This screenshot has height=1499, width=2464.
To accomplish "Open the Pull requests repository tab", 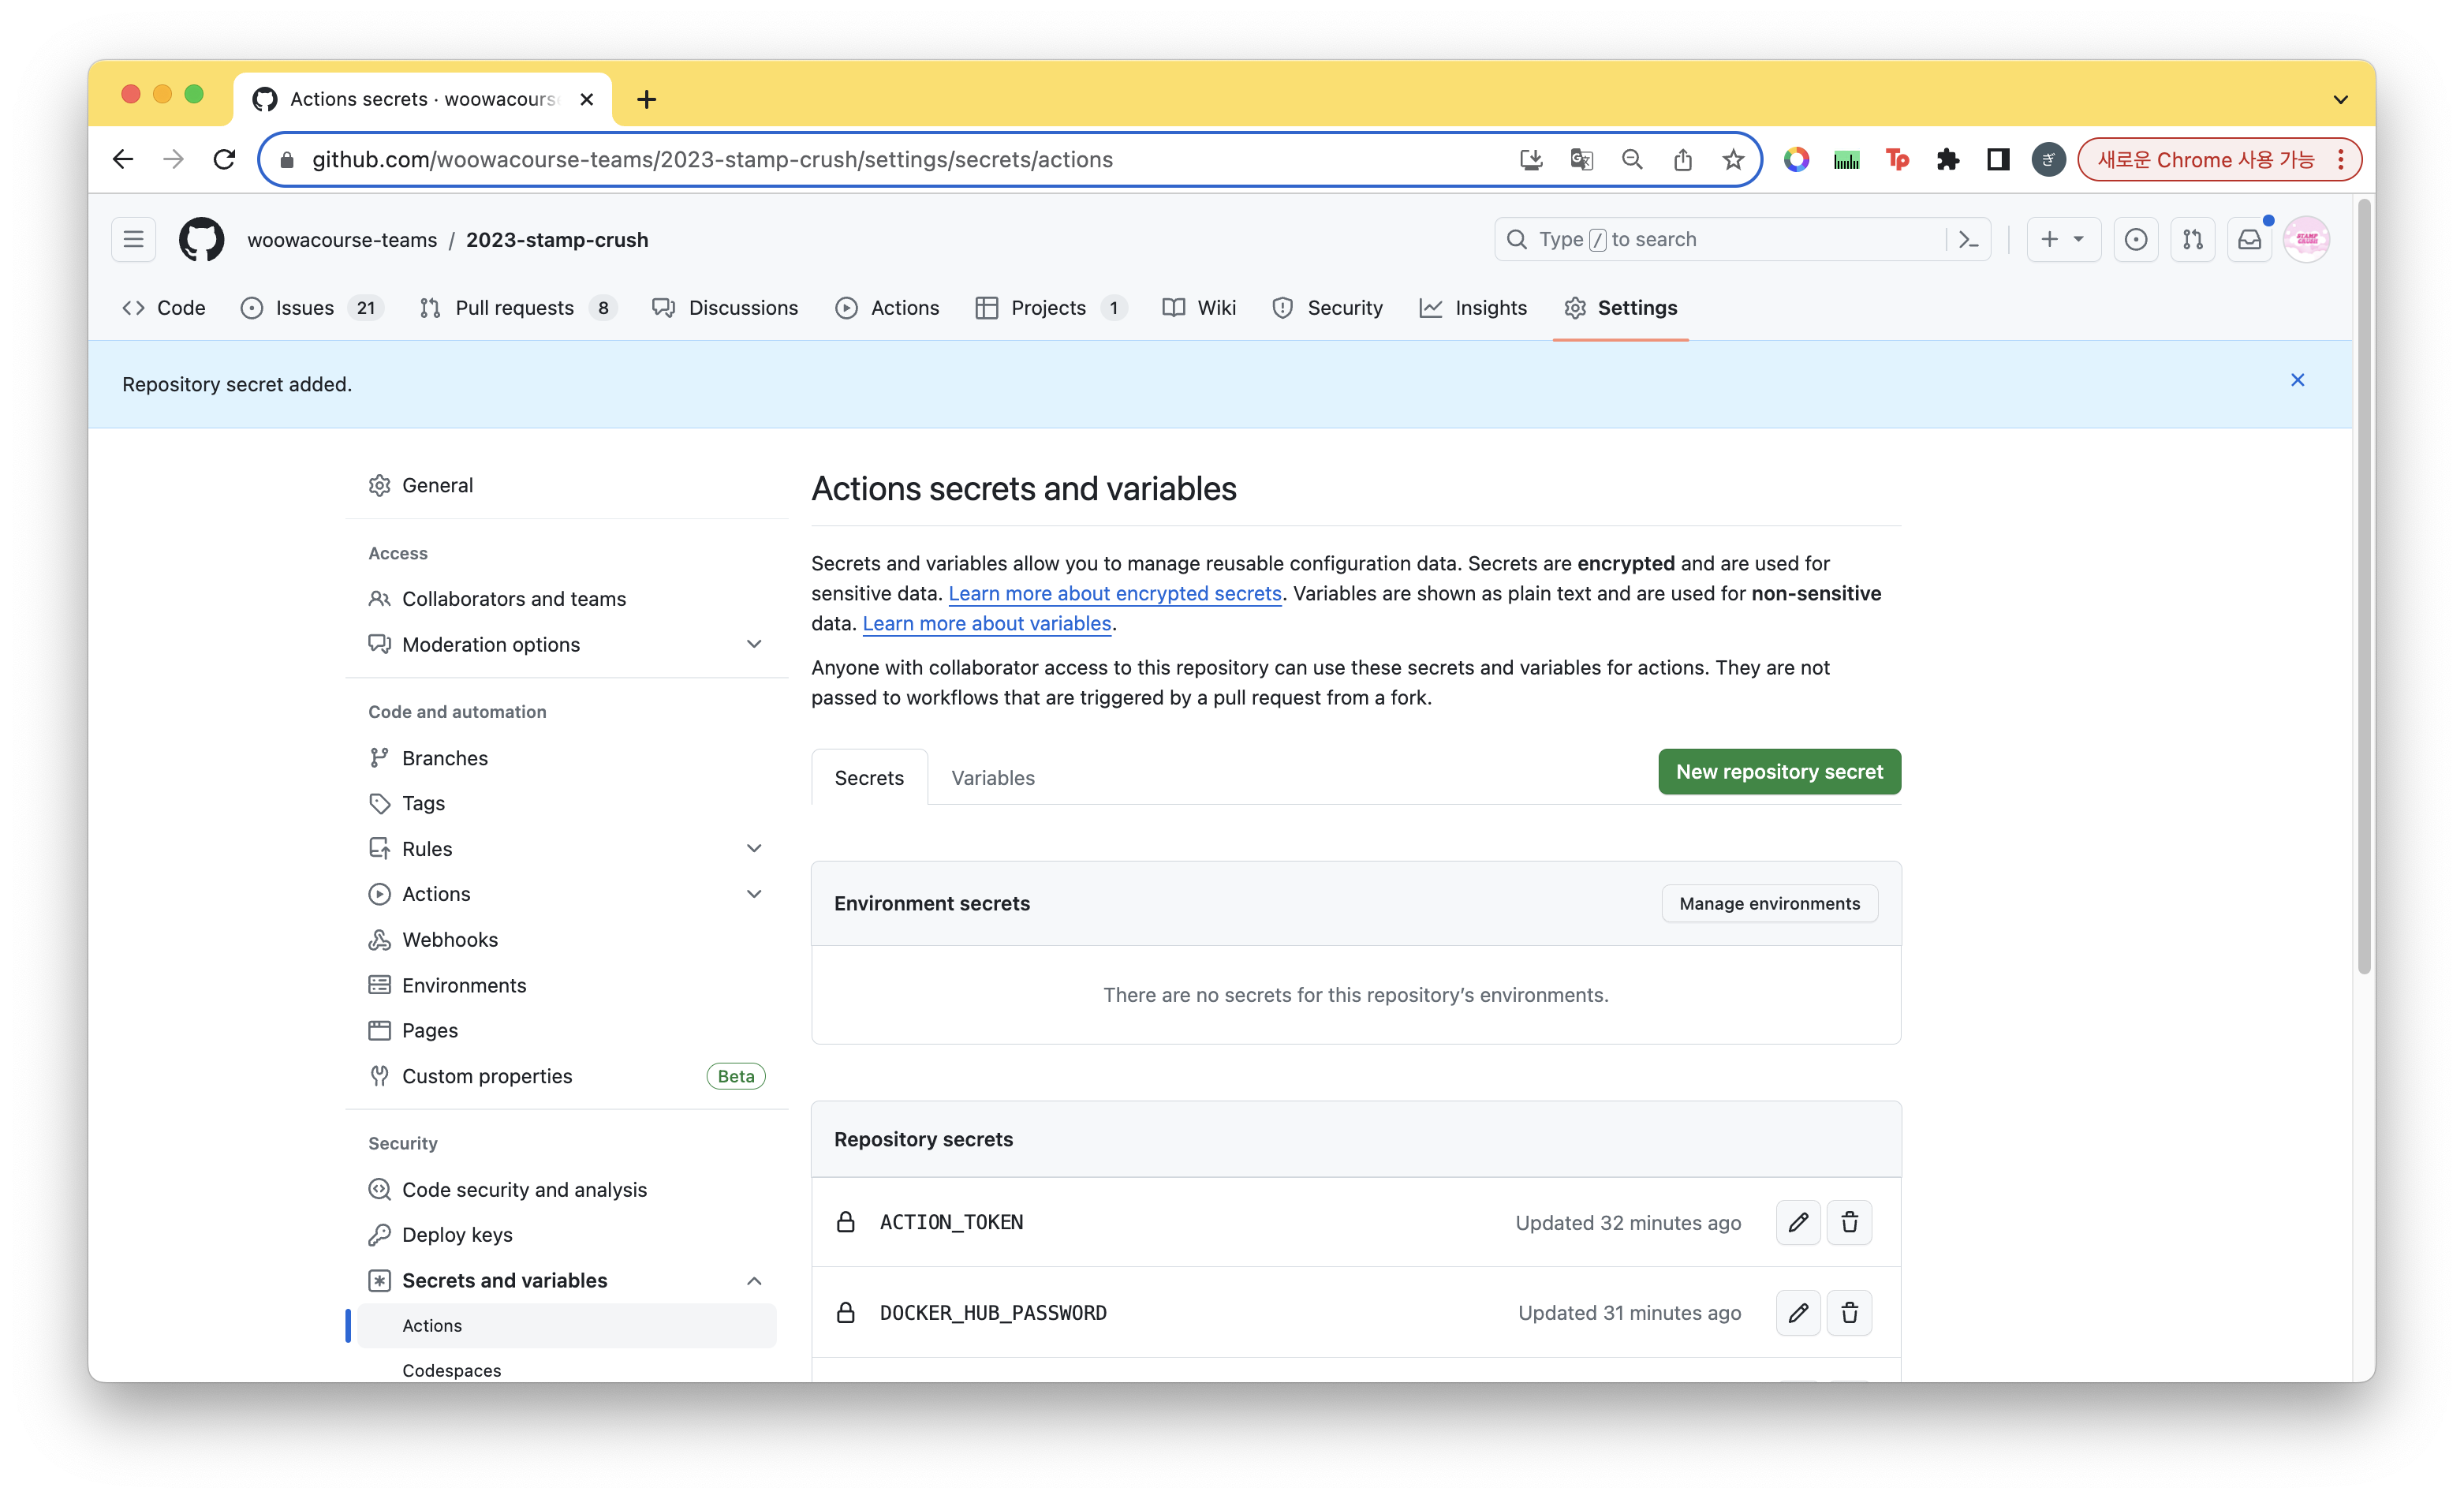I will (x=515, y=308).
